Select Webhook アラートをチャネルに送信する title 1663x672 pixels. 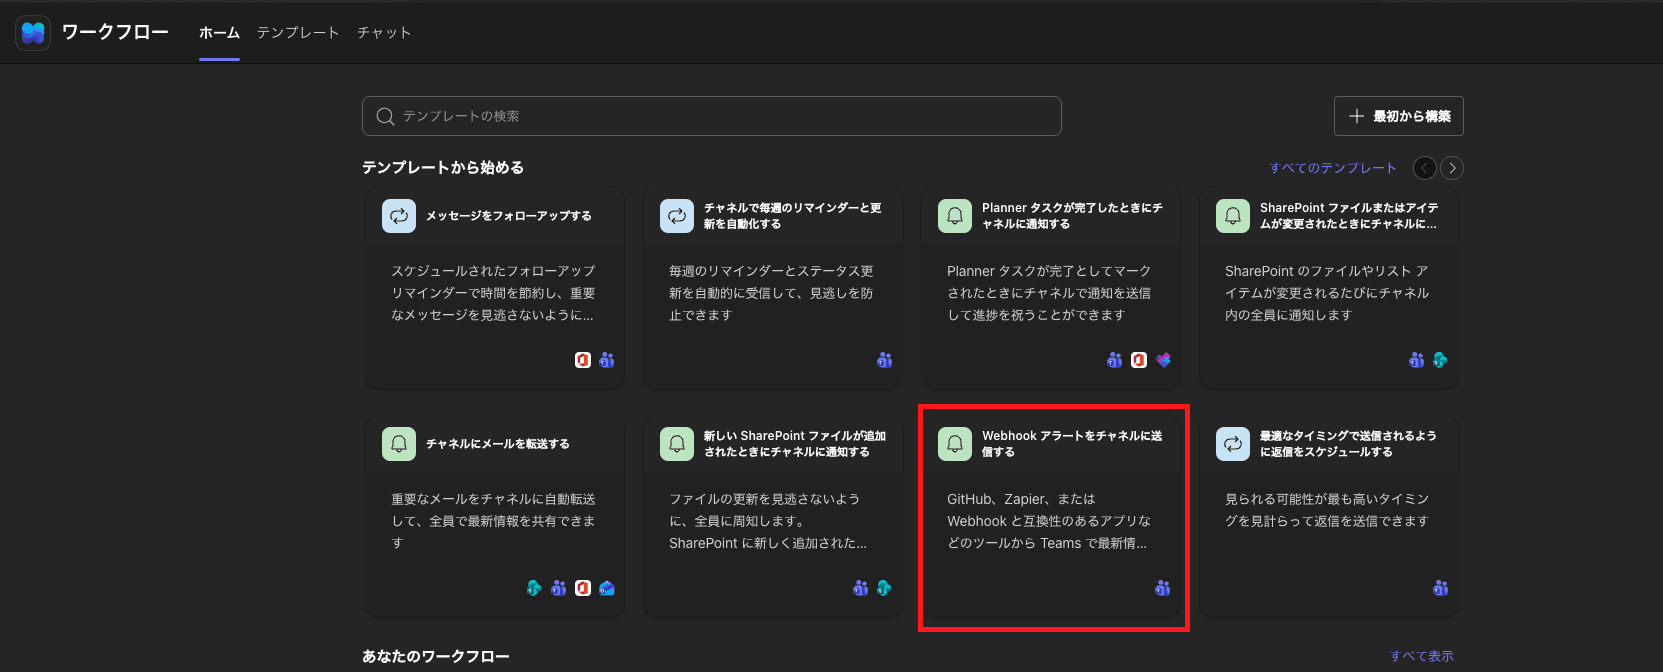point(1072,444)
